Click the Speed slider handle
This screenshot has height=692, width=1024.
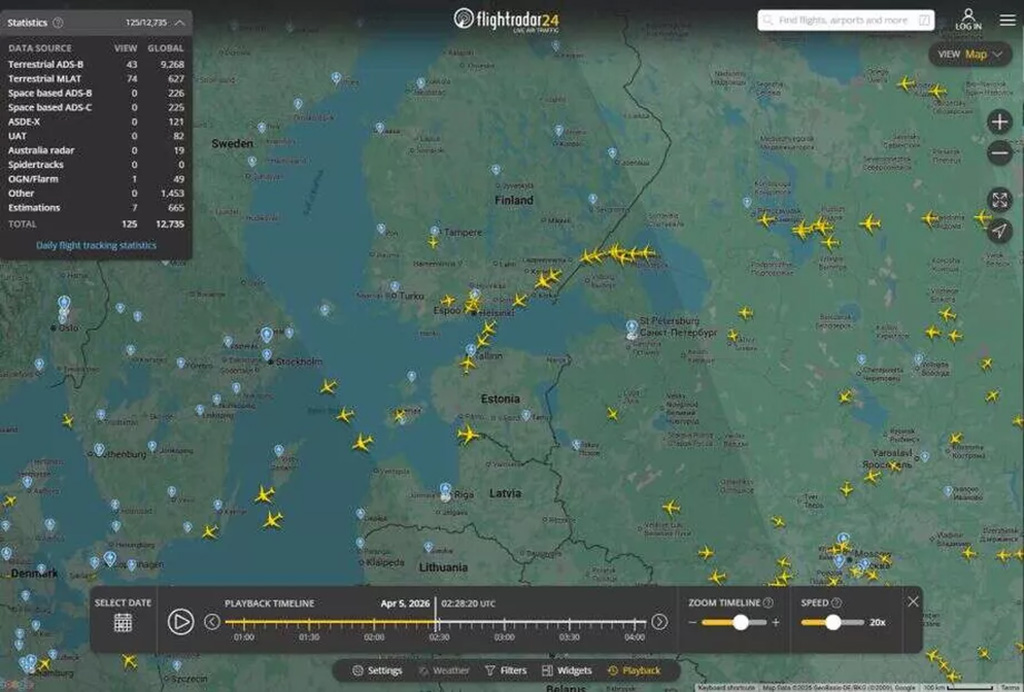pyautogui.click(x=832, y=622)
